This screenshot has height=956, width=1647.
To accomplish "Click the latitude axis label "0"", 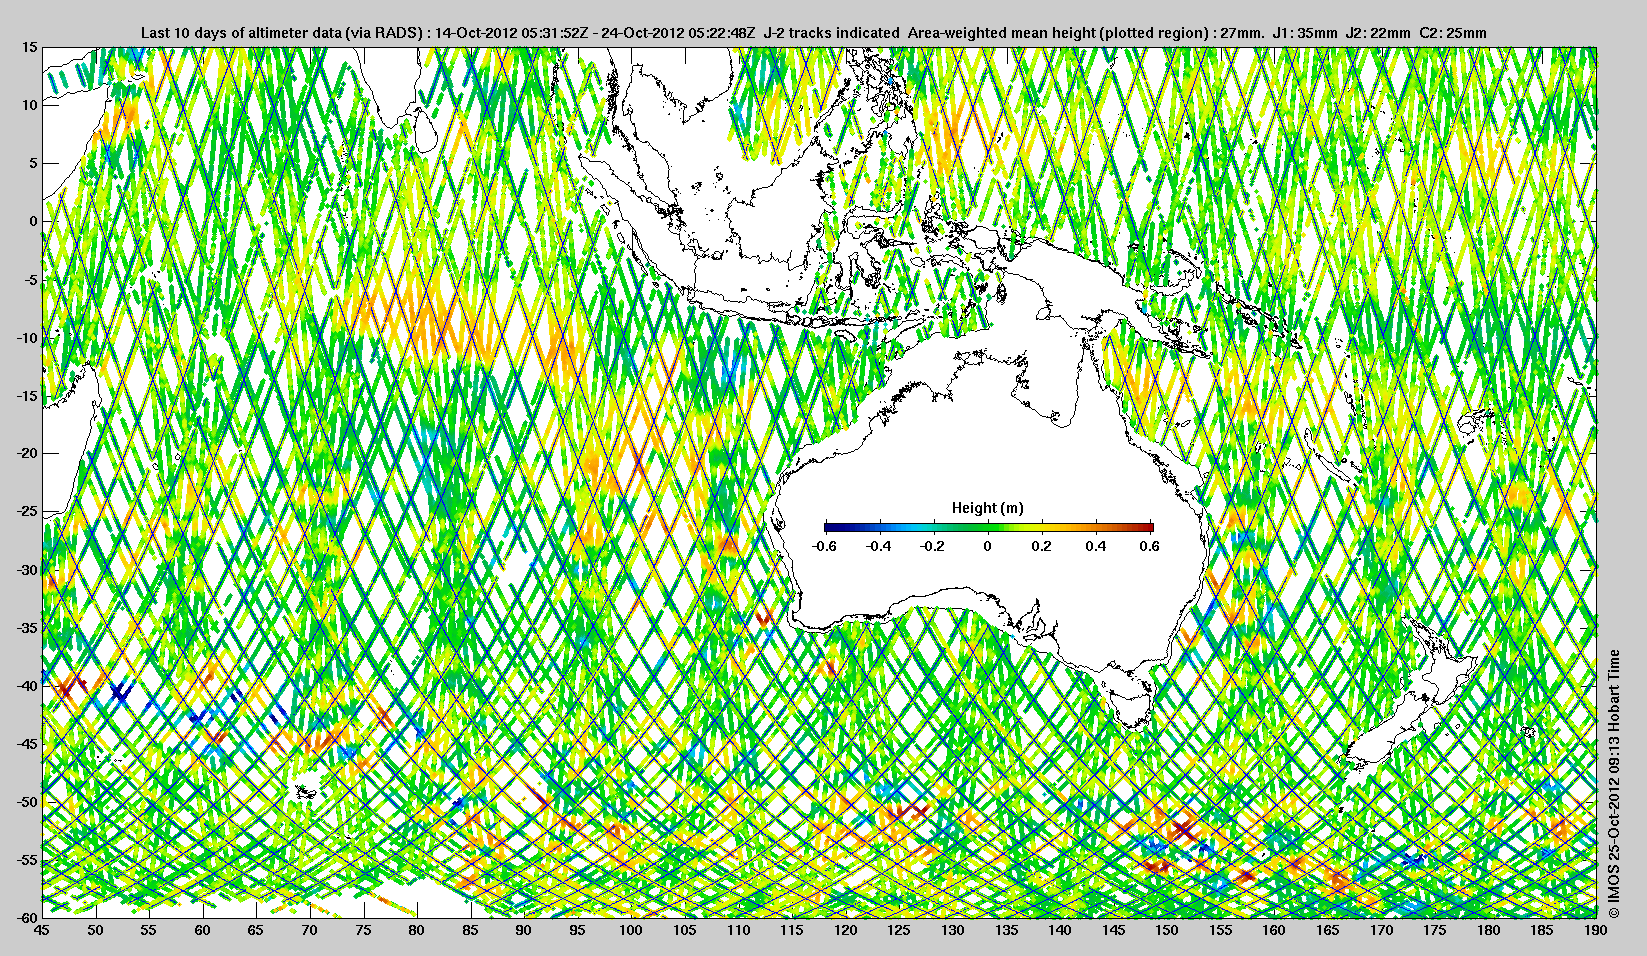I will (x=33, y=221).
